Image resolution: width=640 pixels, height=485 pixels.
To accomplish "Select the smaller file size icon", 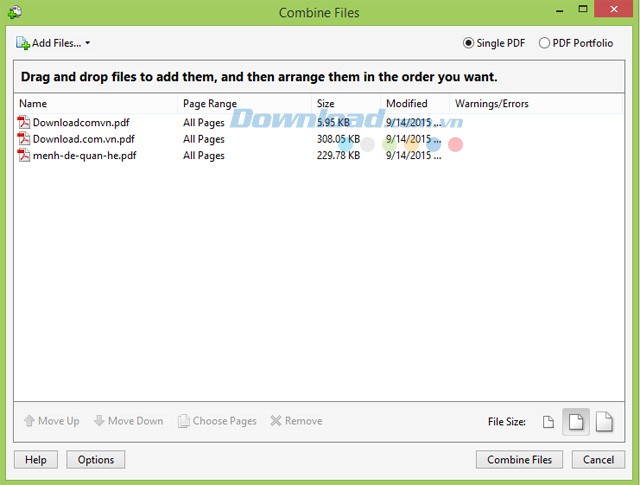I will (548, 422).
